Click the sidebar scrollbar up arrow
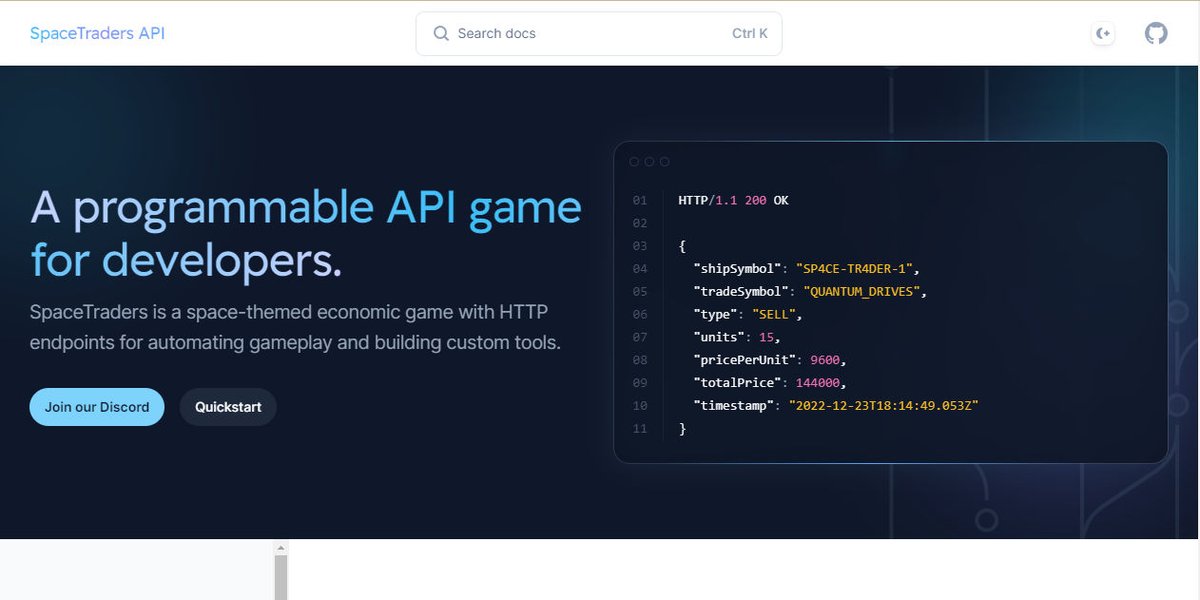This screenshot has width=1200, height=600. coord(281,548)
